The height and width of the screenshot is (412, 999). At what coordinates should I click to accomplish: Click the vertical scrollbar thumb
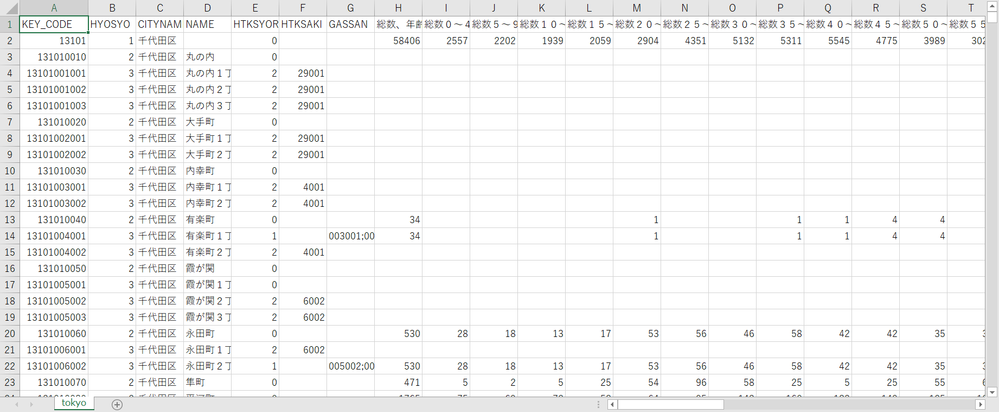click(993, 17)
